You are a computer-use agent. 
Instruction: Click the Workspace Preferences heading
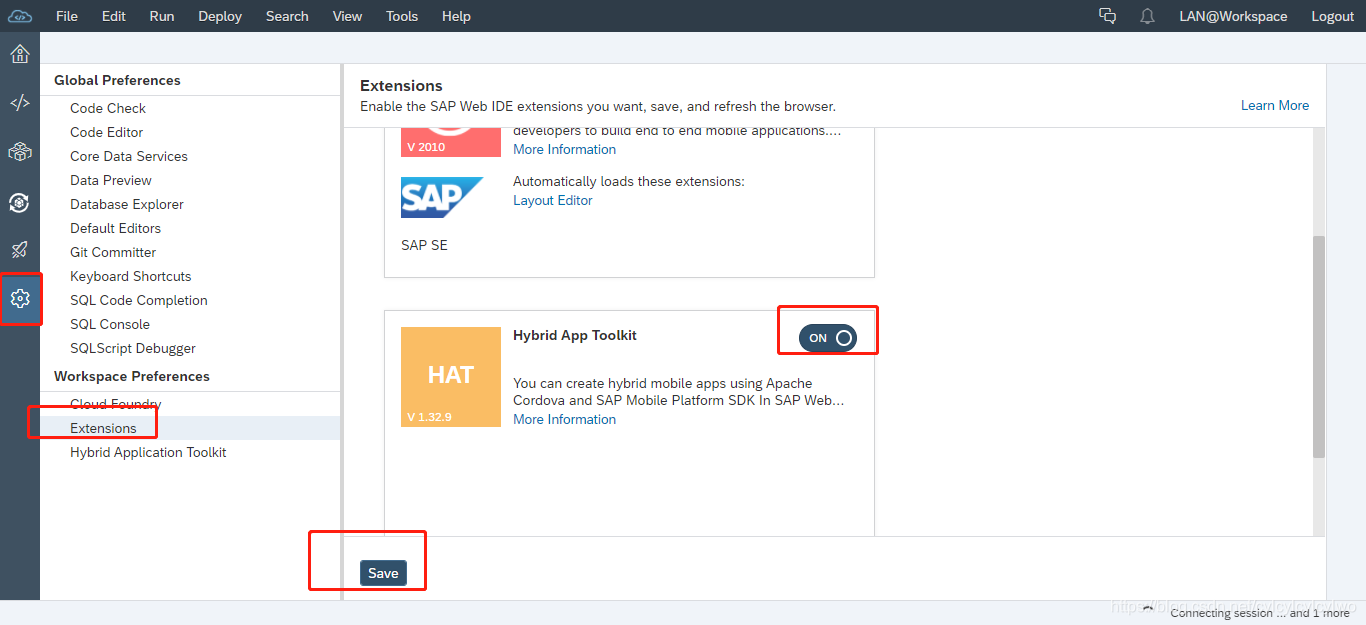click(132, 376)
